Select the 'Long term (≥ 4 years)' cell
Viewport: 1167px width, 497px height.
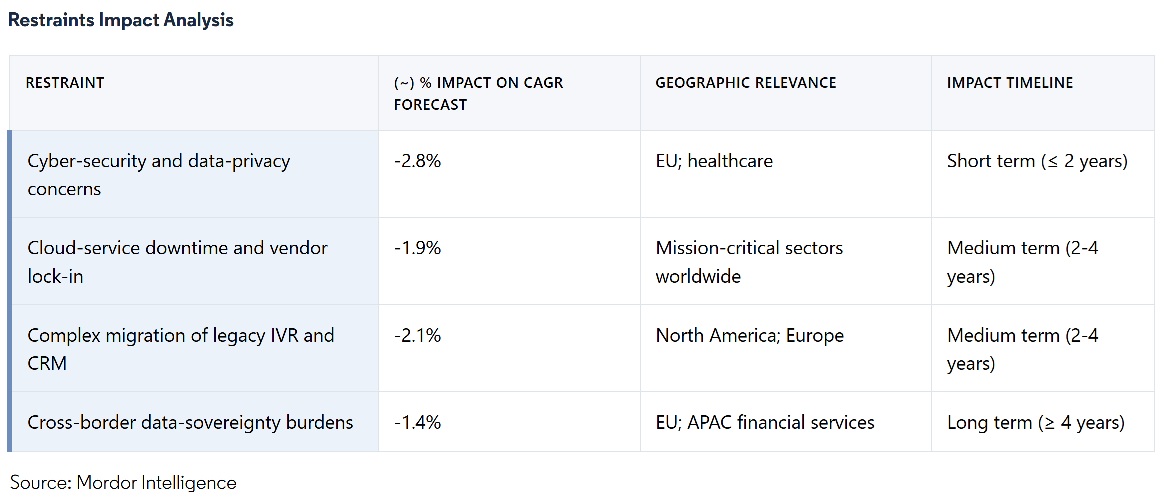click(x=1035, y=422)
